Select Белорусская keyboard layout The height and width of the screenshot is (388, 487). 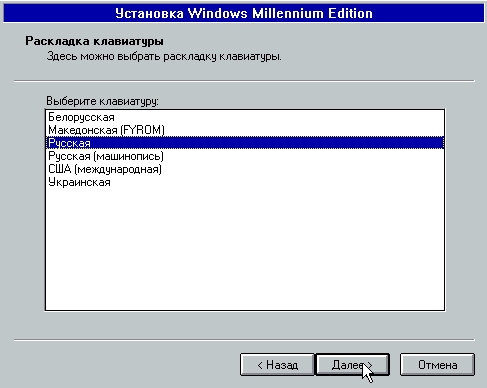coord(245,117)
